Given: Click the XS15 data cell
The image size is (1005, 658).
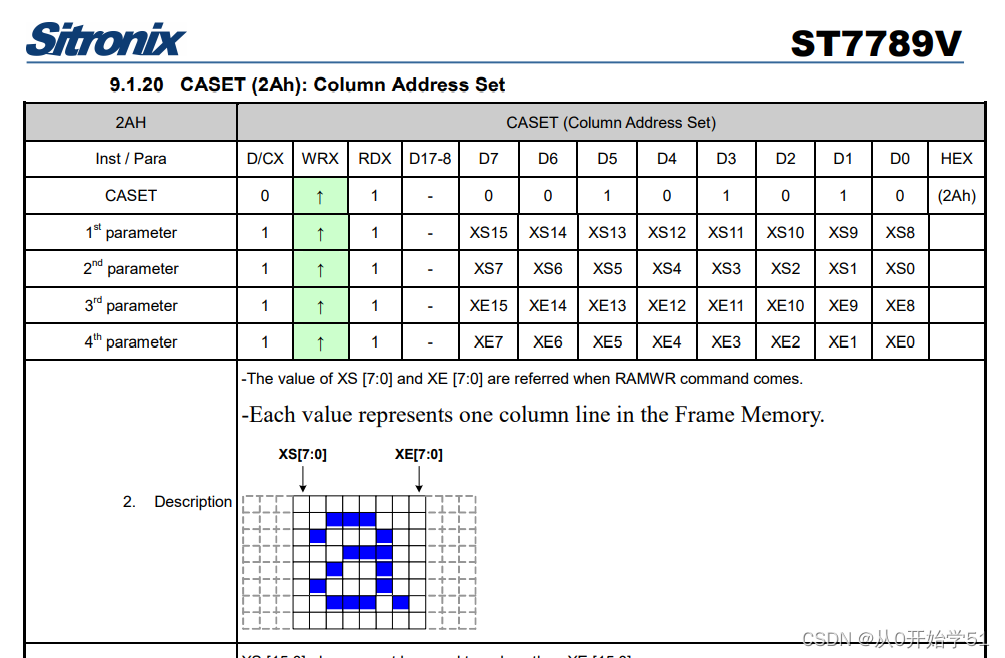Looking at the screenshot, I should coord(488,232).
